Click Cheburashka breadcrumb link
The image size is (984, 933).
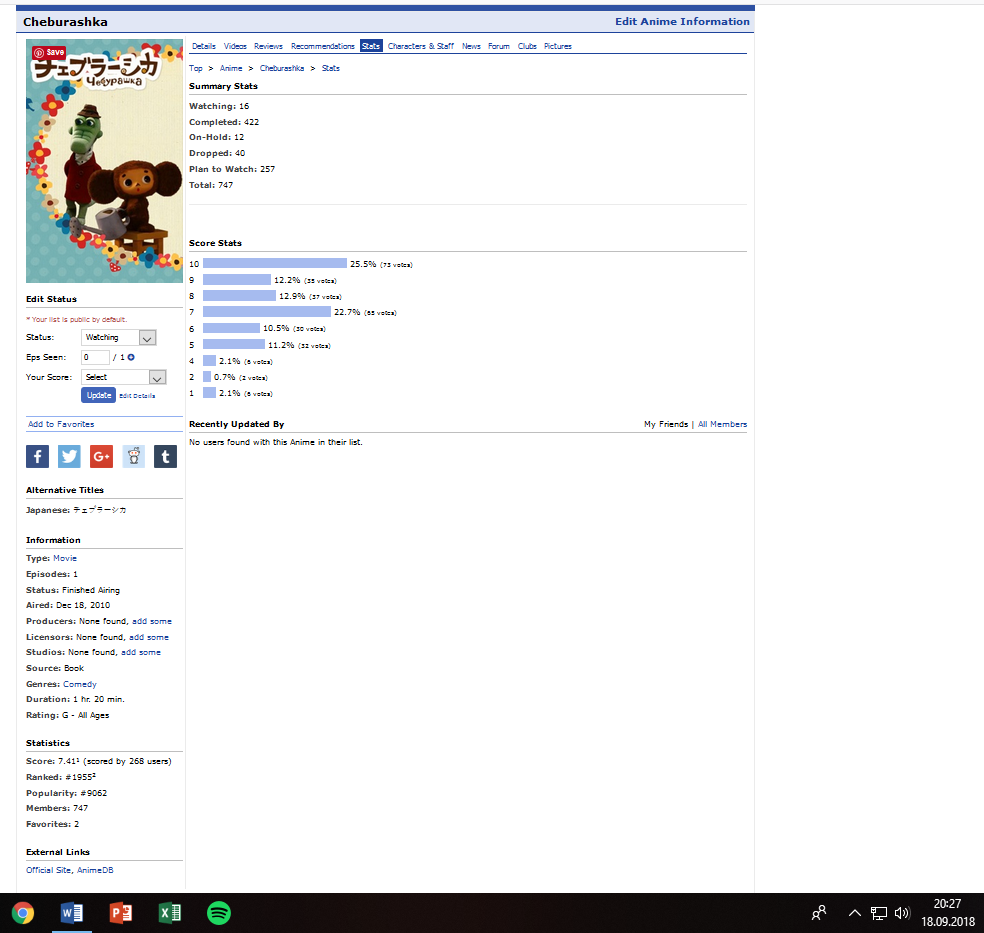pos(282,68)
